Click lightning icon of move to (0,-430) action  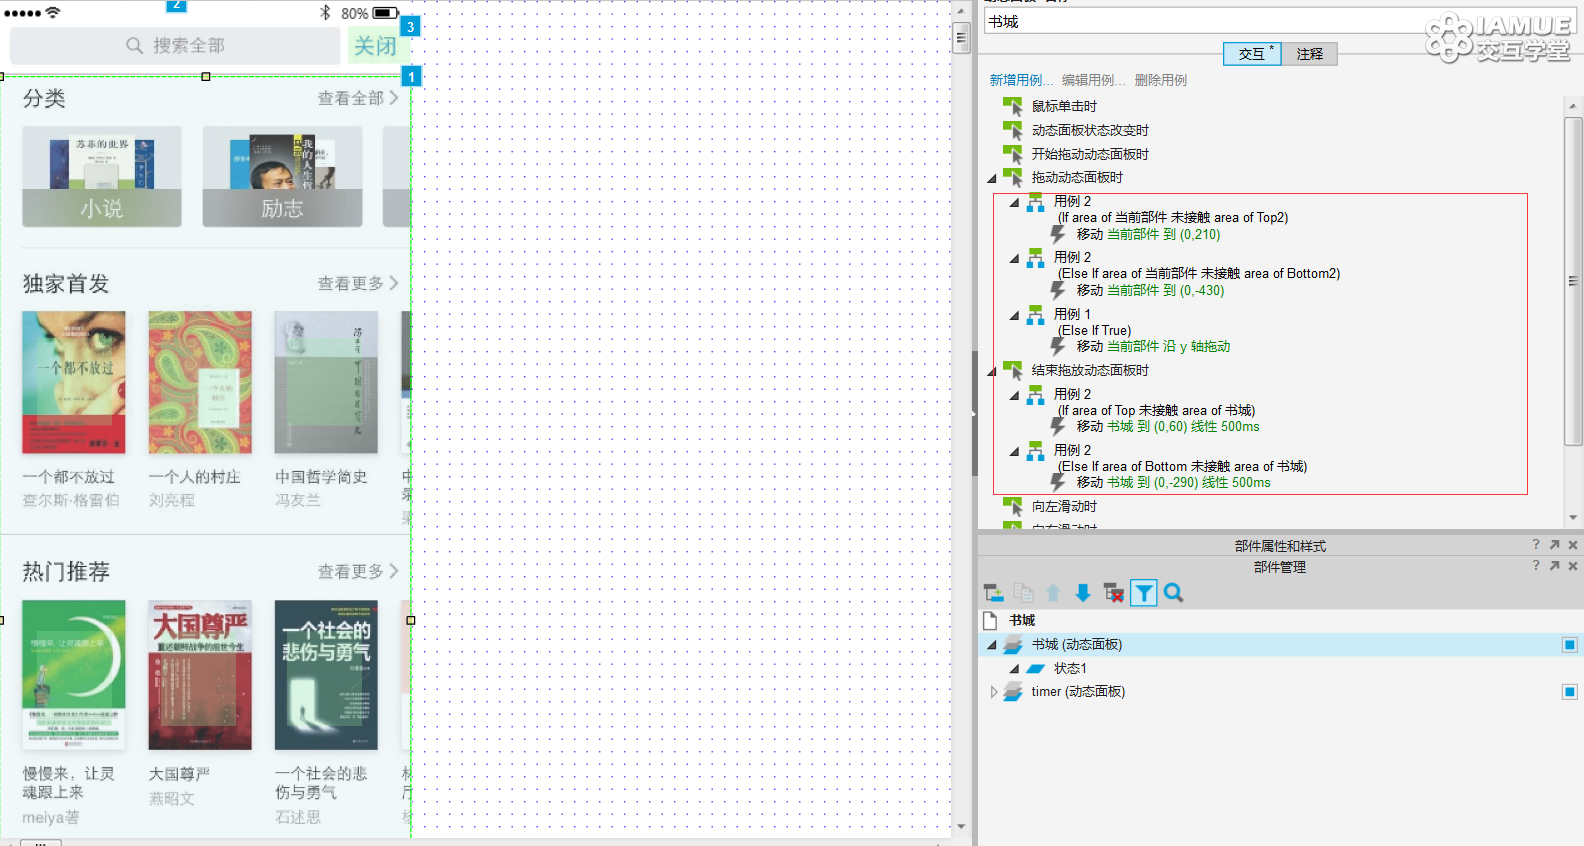[1057, 290]
